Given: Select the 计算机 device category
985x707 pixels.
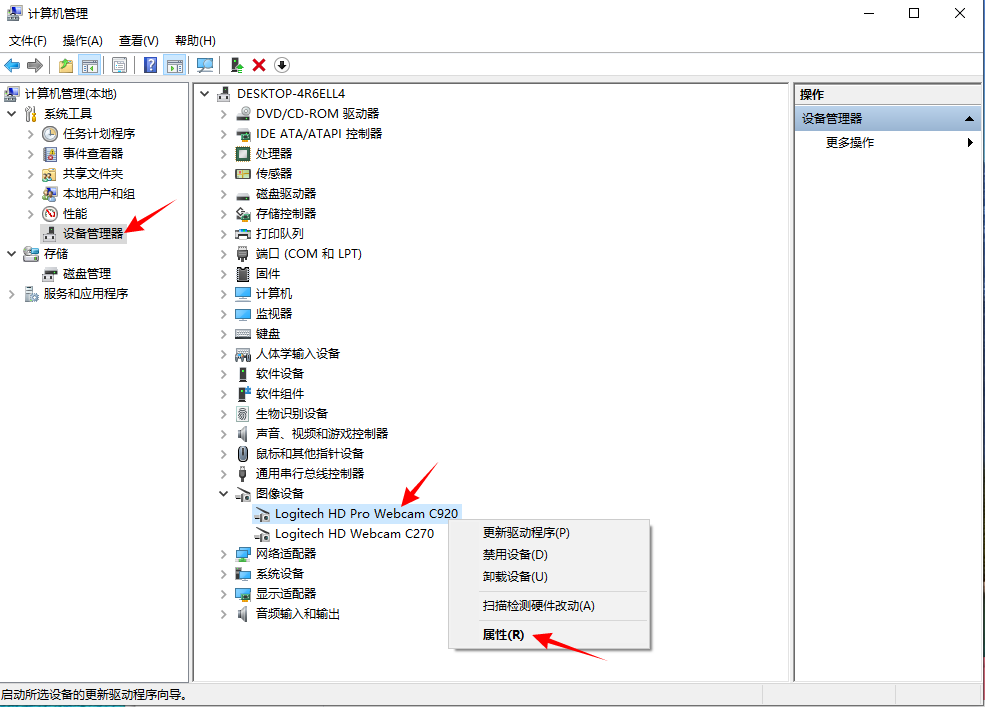Looking at the screenshot, I should [274, 293].
